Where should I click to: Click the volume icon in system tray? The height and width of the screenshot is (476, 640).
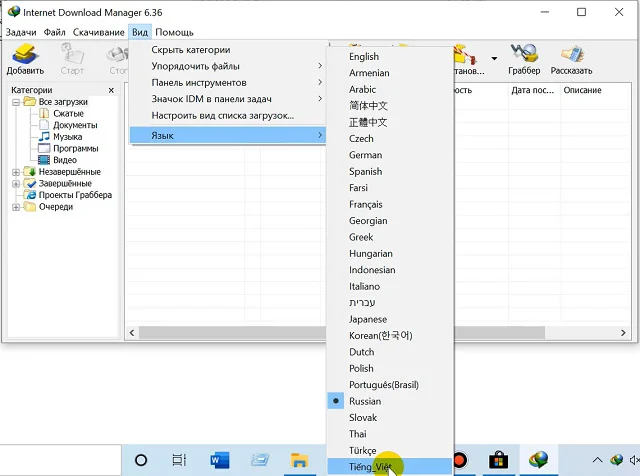point(634,460)
